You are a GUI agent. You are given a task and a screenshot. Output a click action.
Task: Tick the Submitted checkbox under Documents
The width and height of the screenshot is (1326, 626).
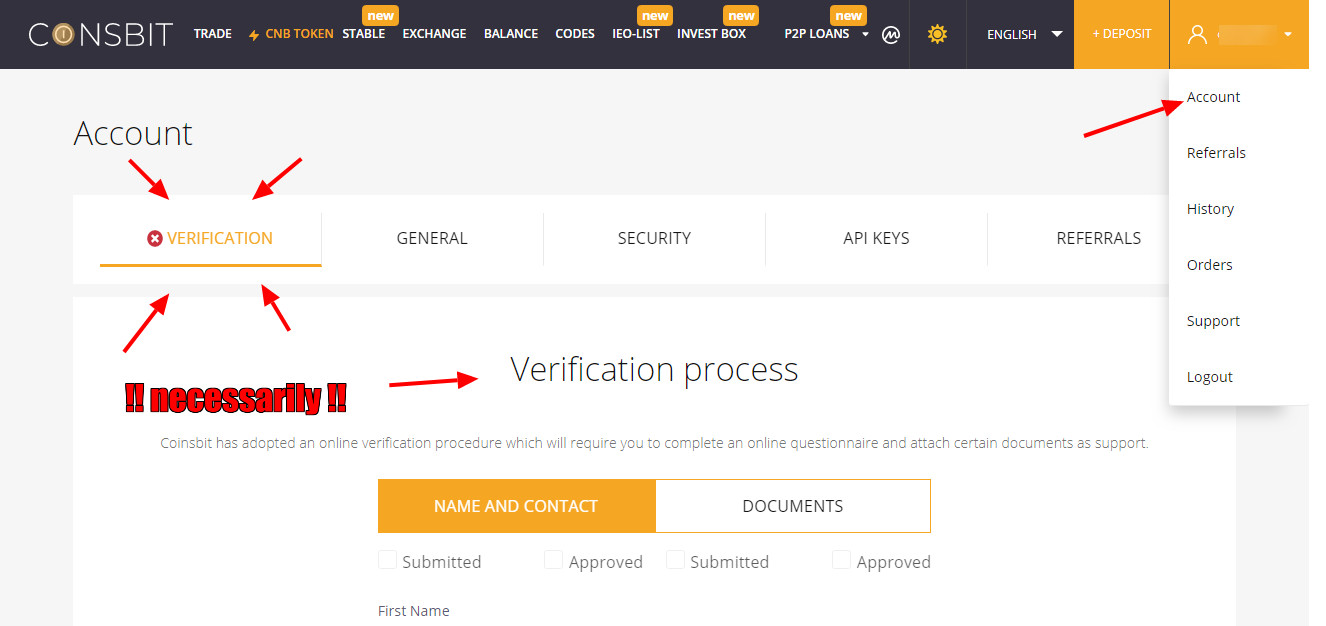tap(675, 560)
